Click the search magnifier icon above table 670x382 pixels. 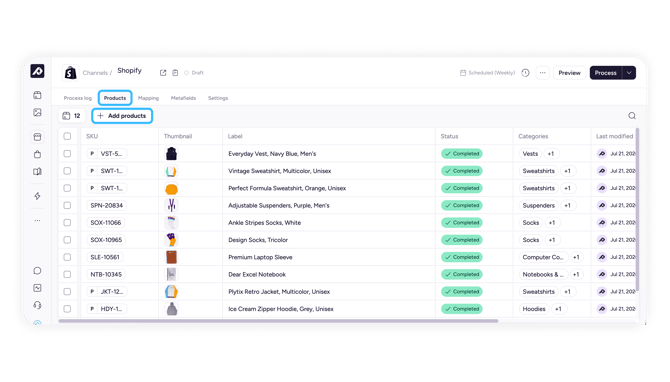[632, 116]
